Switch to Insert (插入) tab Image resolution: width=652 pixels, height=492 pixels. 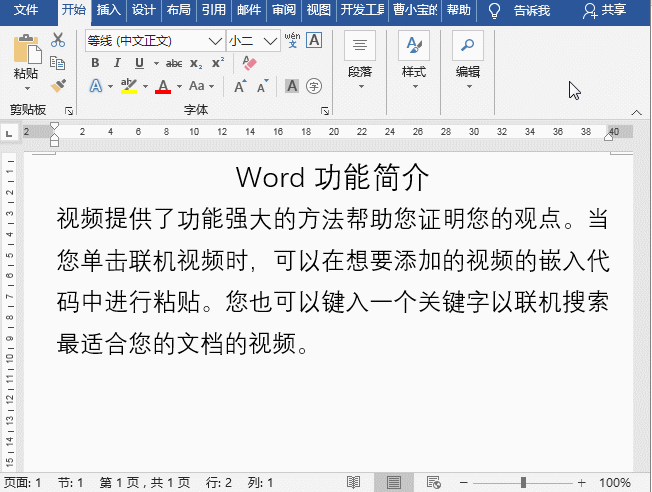point(109,10)
